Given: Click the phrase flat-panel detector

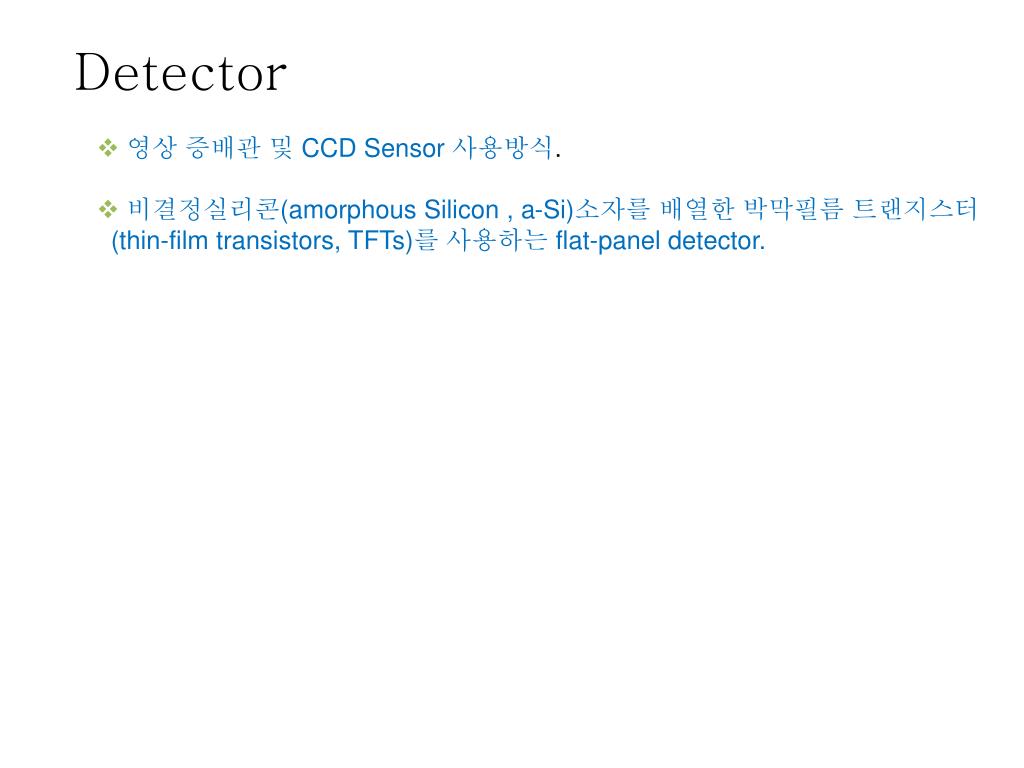Looking at the screenshot, I should [x=658, y=241].
